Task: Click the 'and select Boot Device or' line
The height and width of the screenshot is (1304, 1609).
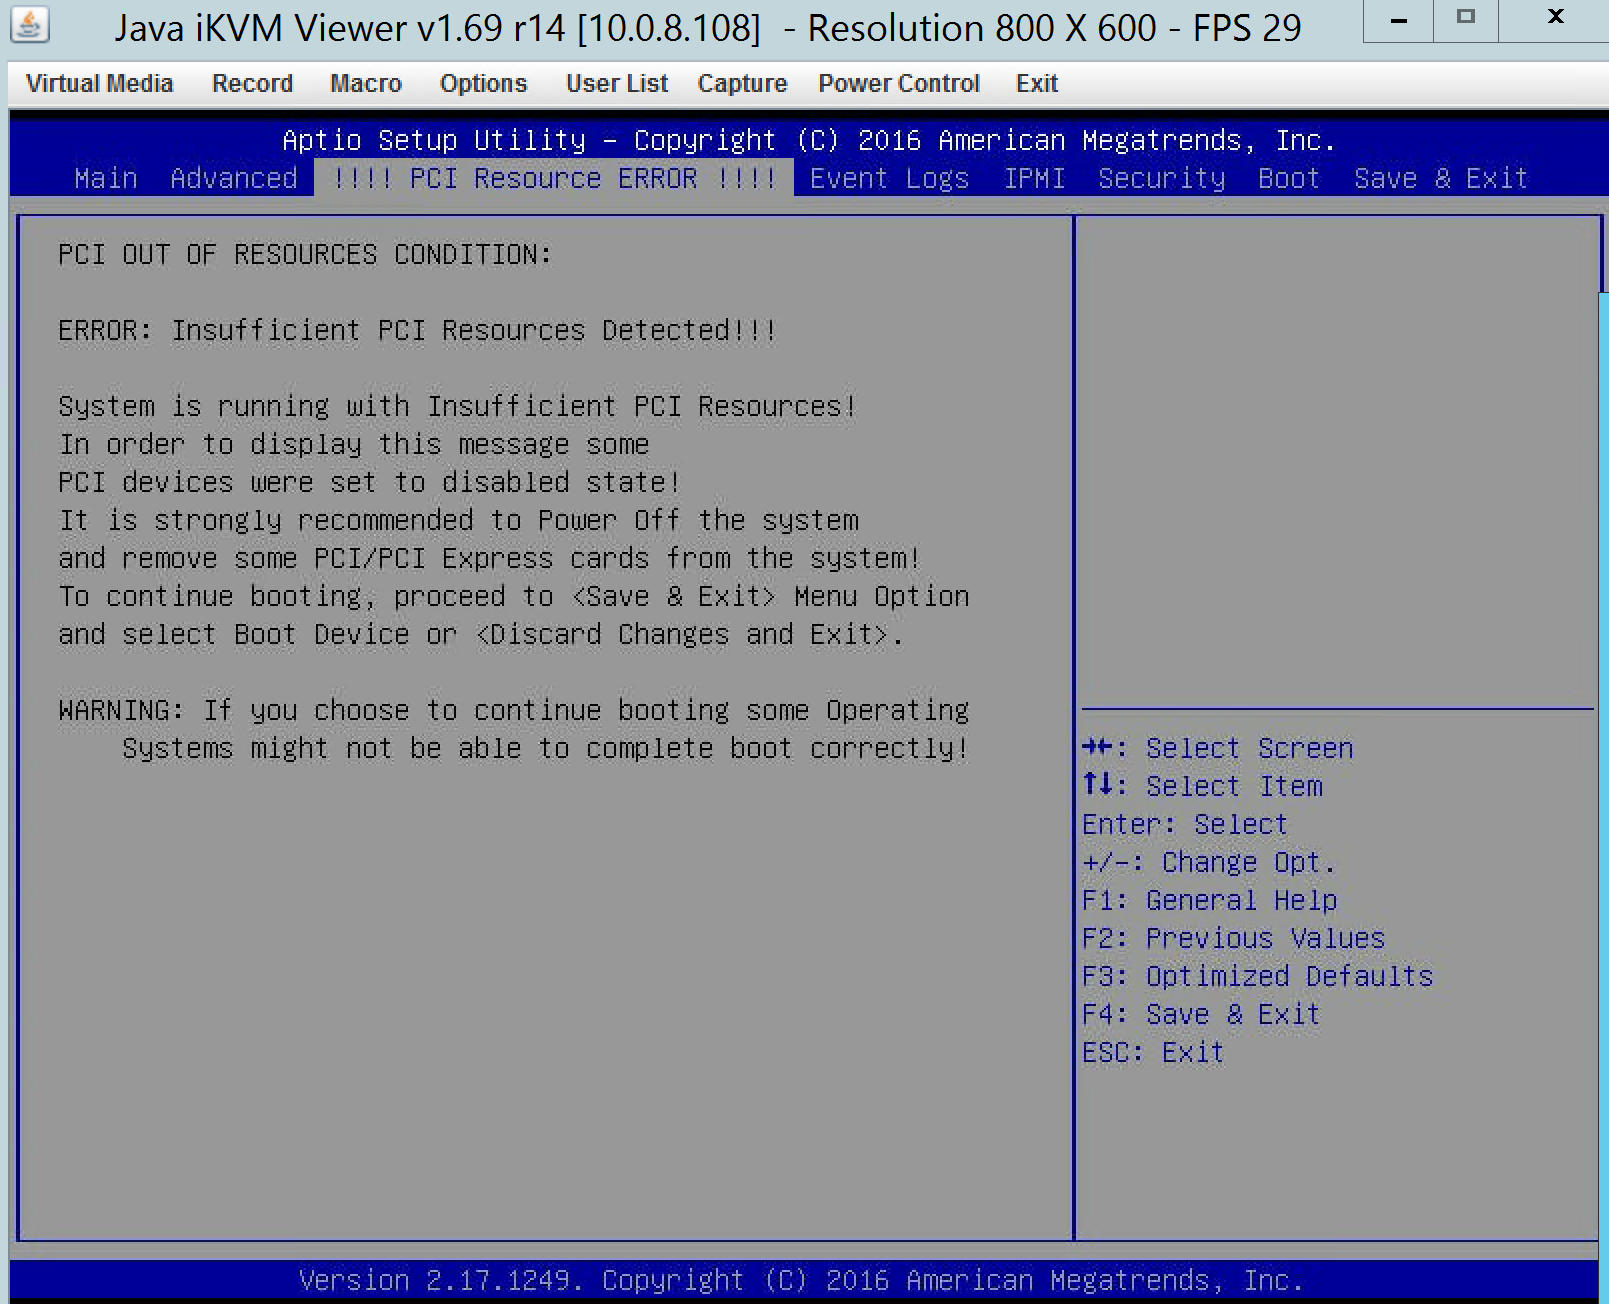Action: pyautogui.click(x=481, y=634)
